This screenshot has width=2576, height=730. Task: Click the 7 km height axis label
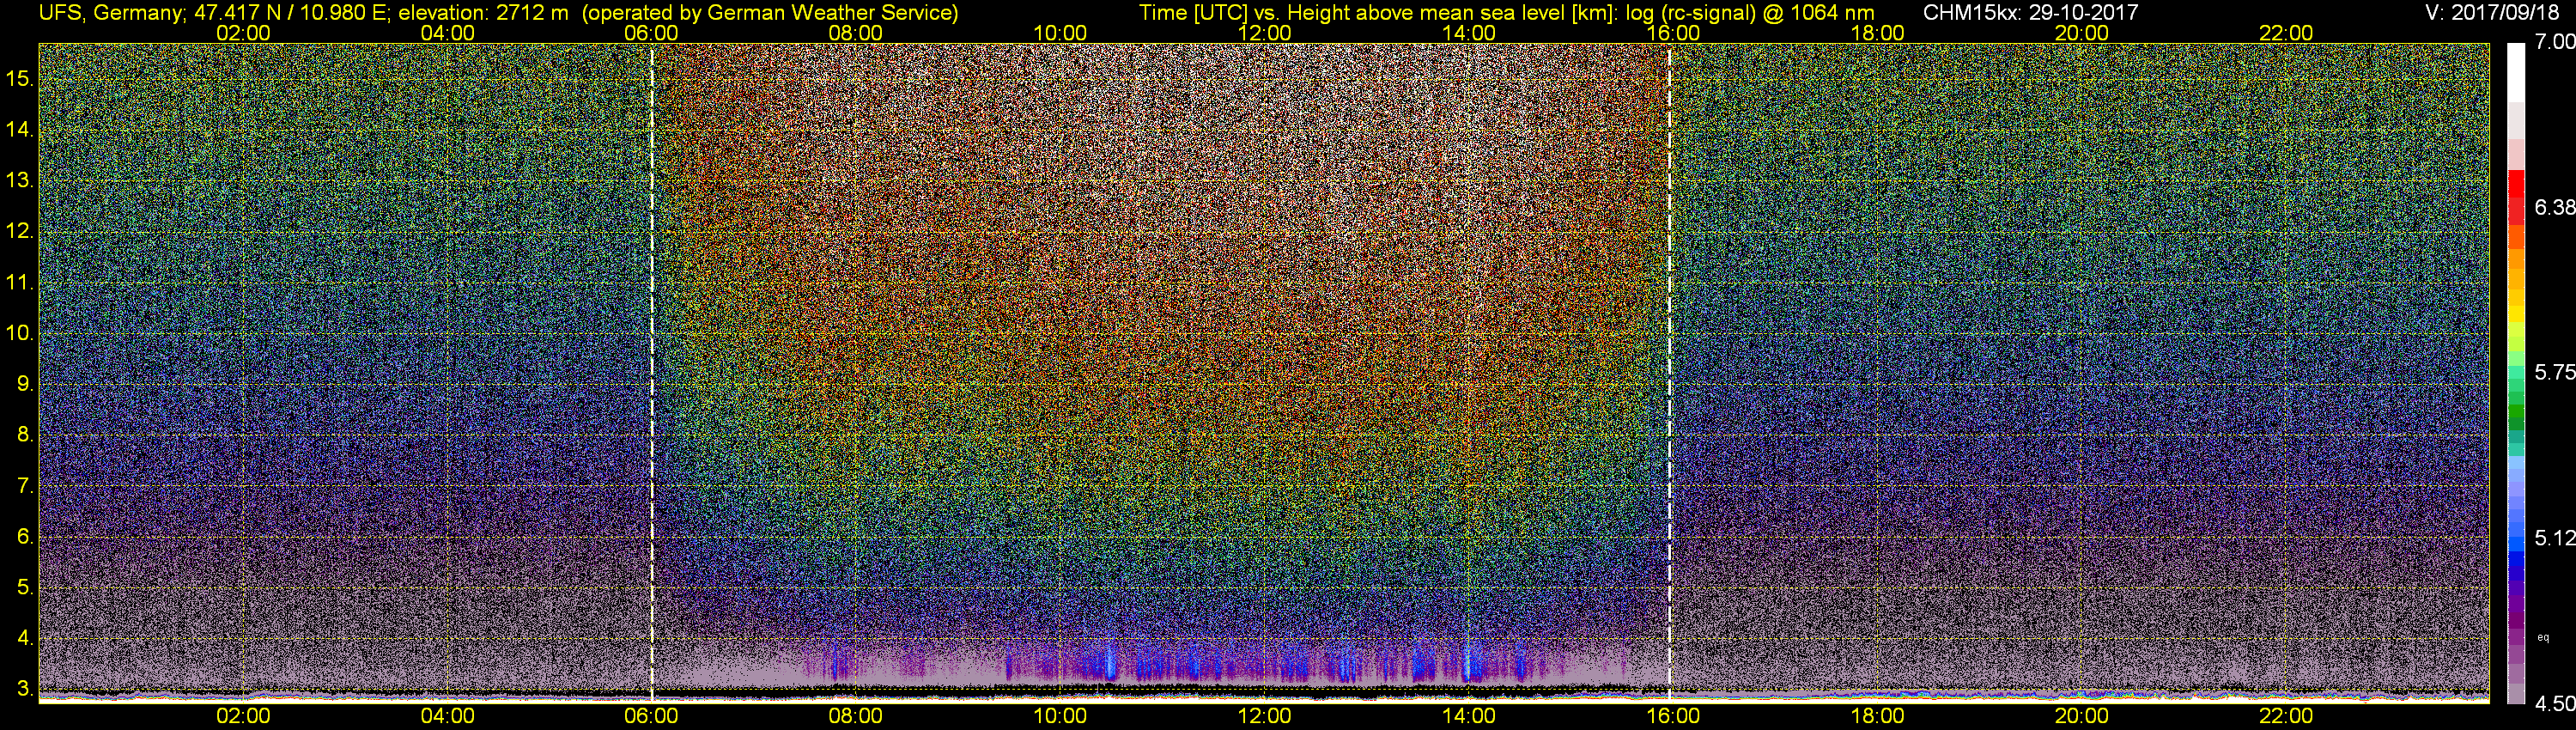24,486
